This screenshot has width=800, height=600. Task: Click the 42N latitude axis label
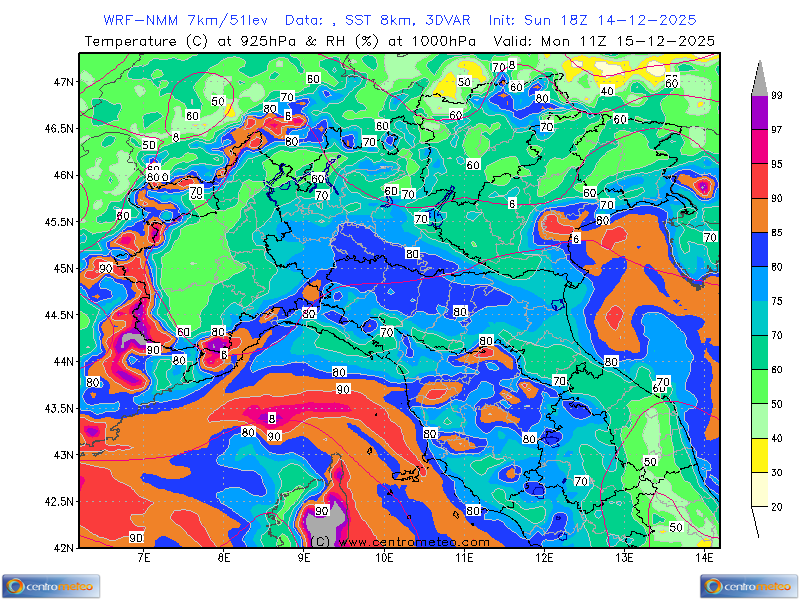click(62, 547)
